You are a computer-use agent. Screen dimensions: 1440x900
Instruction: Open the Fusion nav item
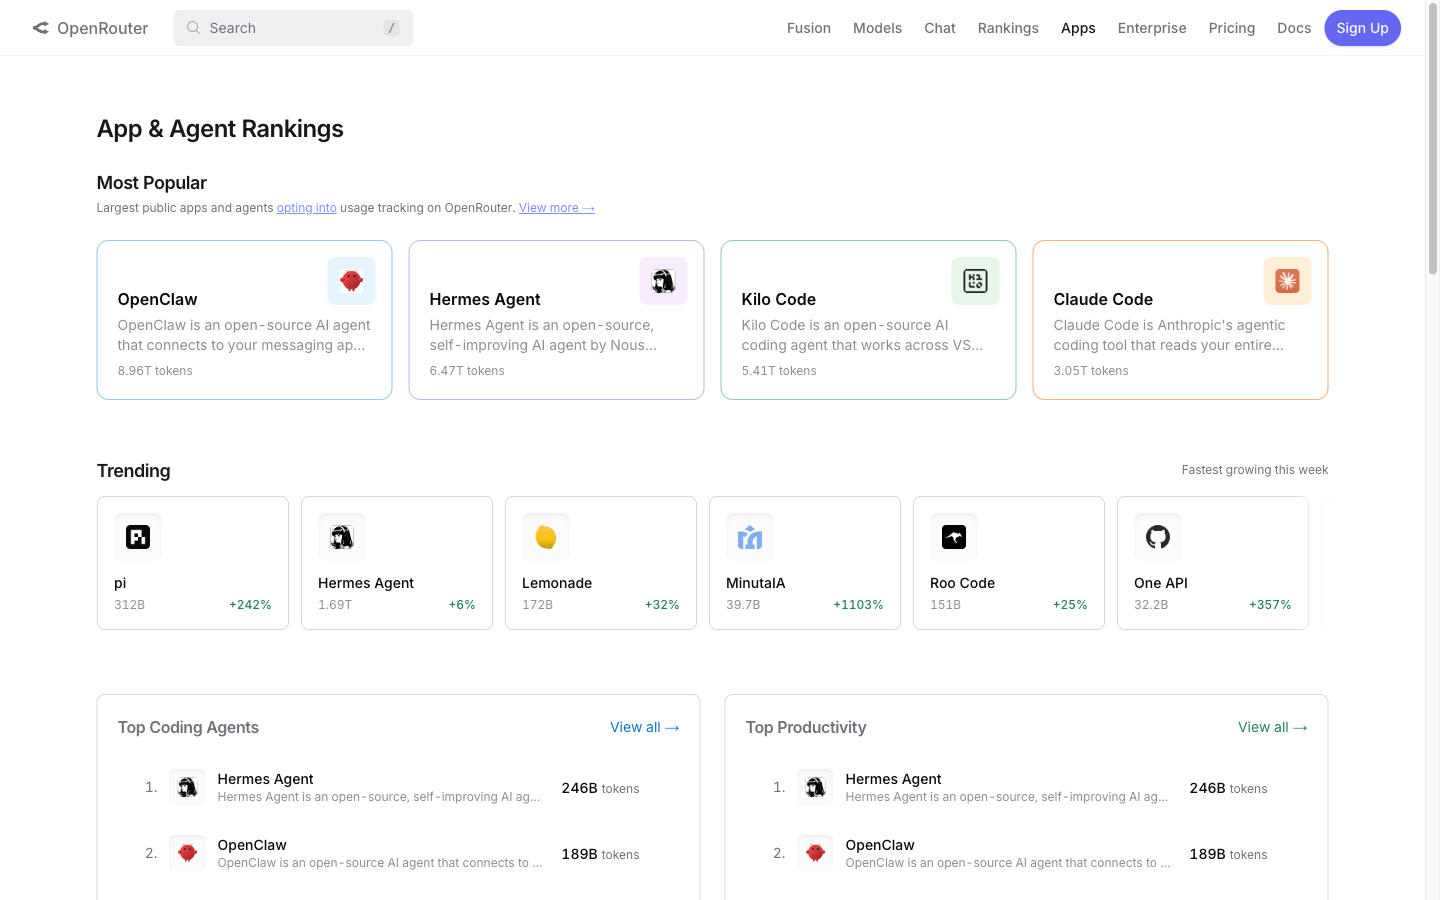click(x=809, y=28)
